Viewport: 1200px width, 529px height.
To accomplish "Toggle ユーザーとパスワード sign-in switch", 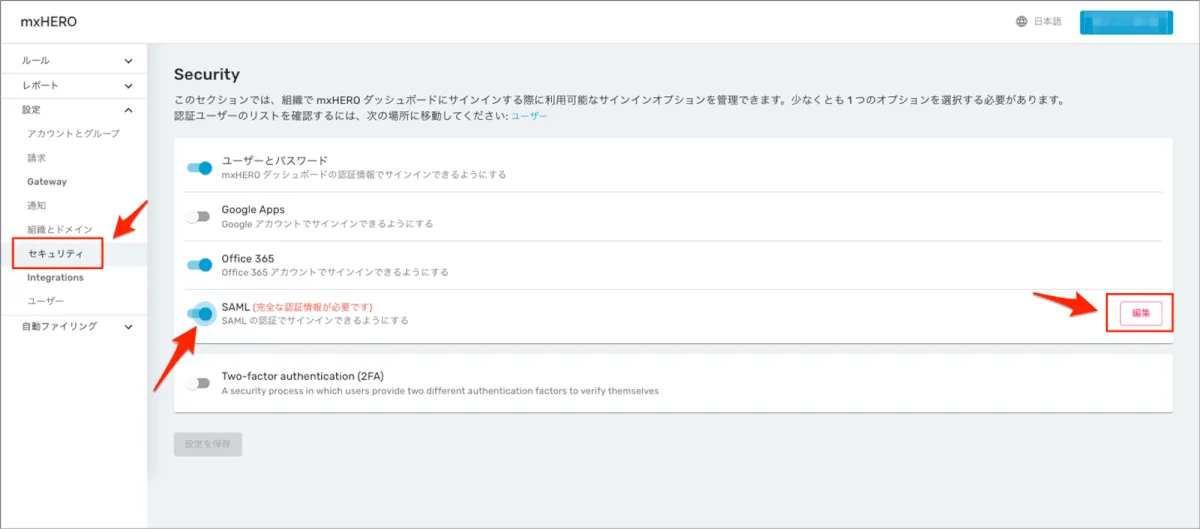I will coord(200,167).
